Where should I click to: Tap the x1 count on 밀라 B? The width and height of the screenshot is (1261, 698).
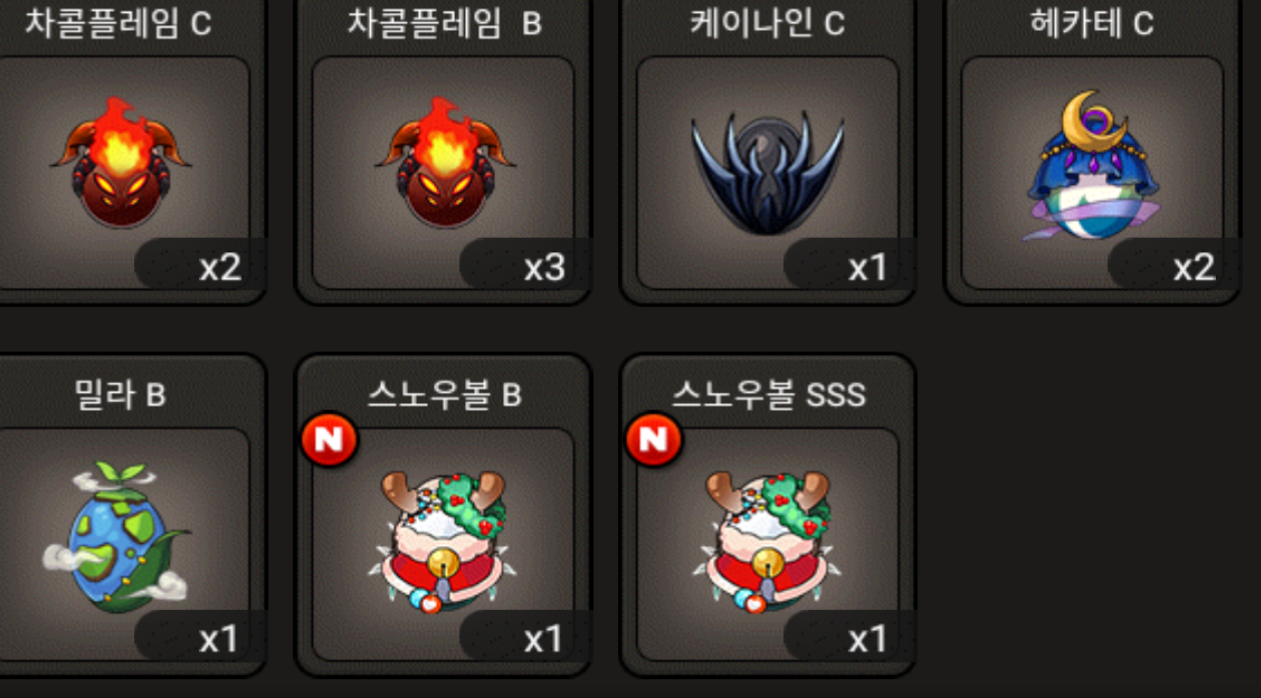pyautogui.click(x=219, y=640)
